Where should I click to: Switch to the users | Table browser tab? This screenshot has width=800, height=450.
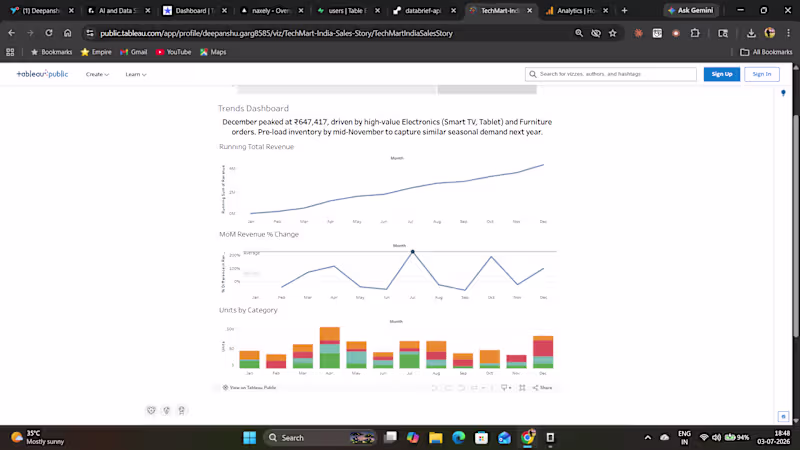[x=346, y=10]
